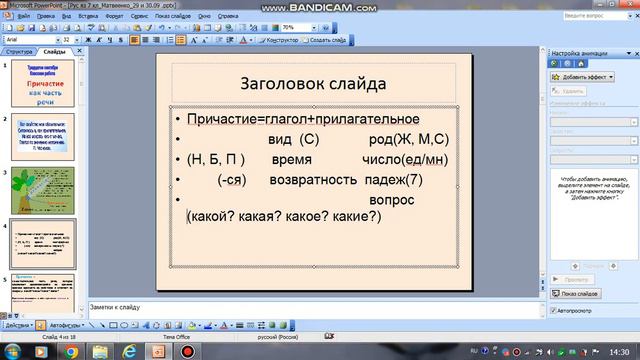This screenshot has height=360, width=640.
Task: Open the Вставка menu
Action: (x=88, y=16)
